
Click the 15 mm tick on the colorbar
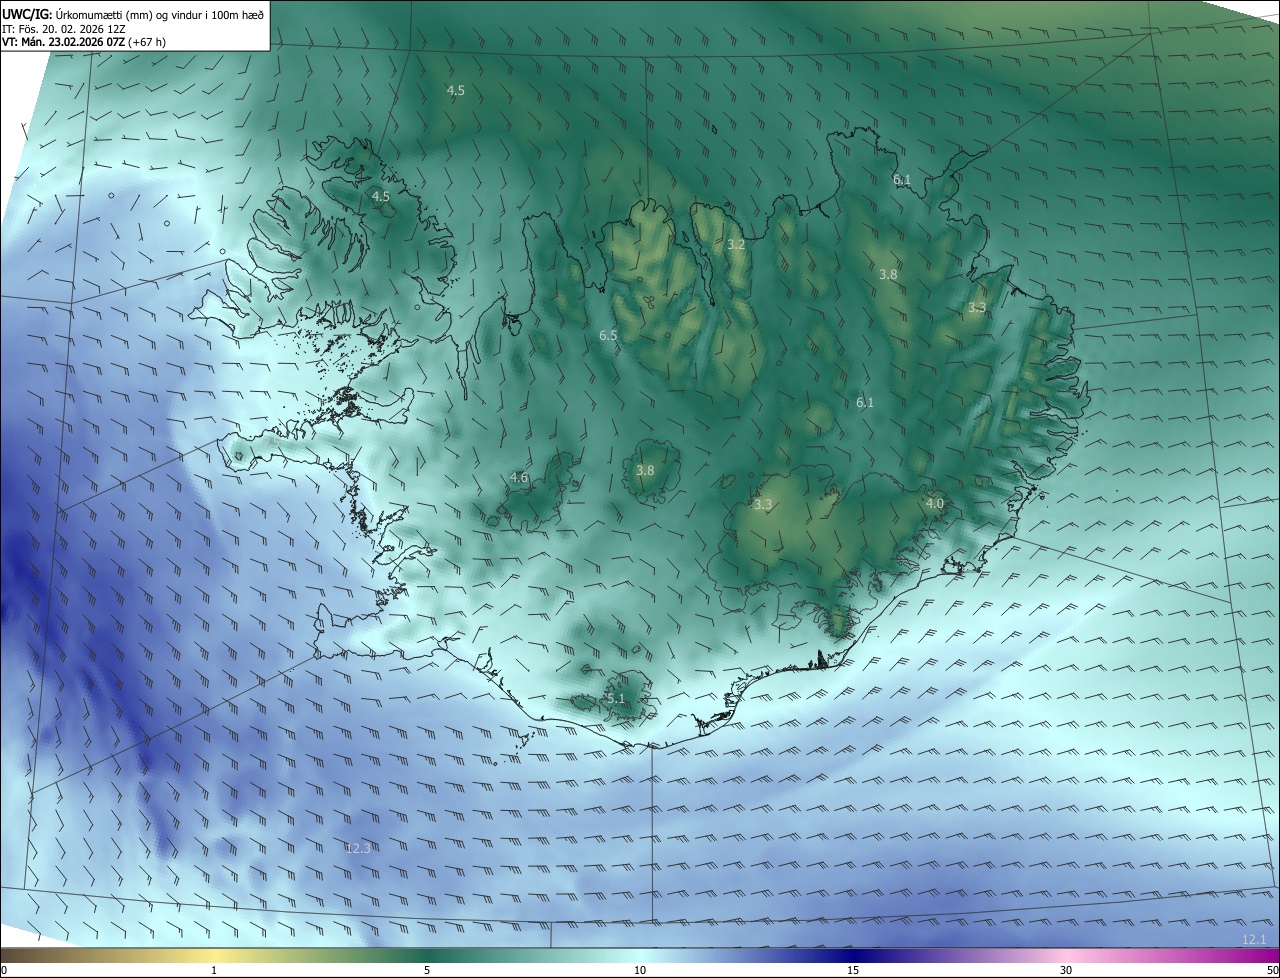click(x=852, y=970)
